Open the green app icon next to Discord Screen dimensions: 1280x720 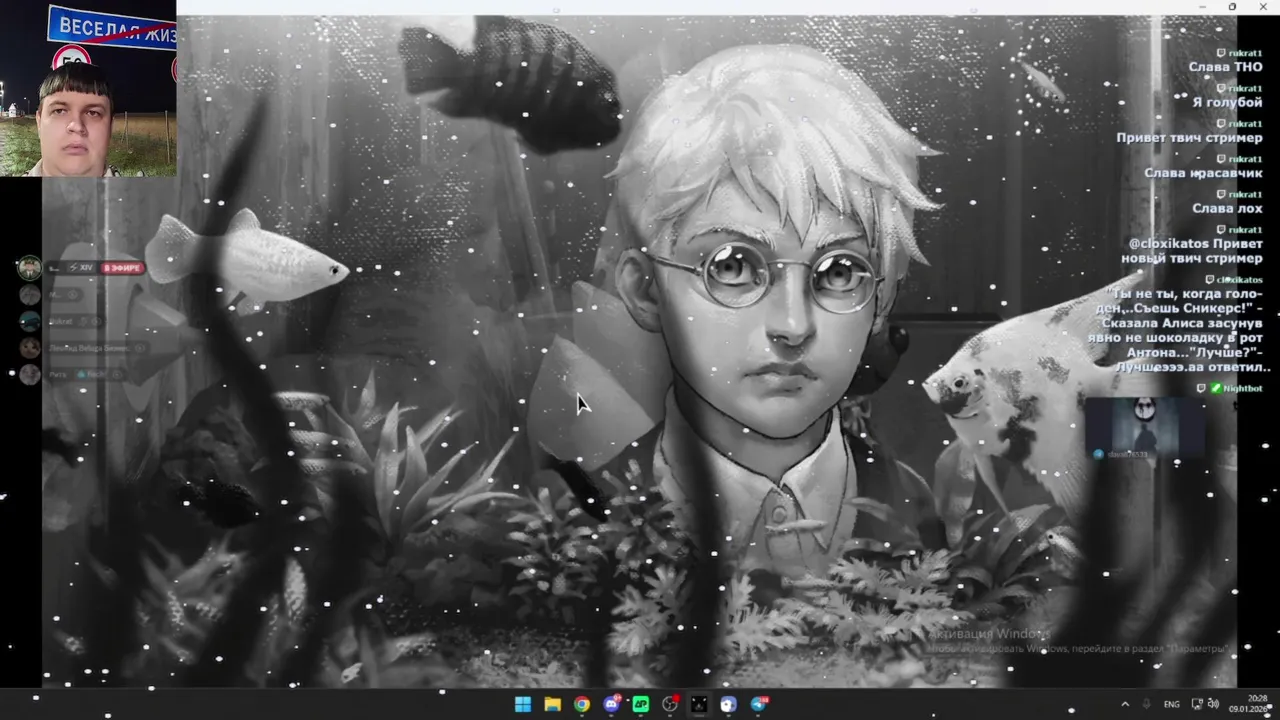(x=641, y=705)
